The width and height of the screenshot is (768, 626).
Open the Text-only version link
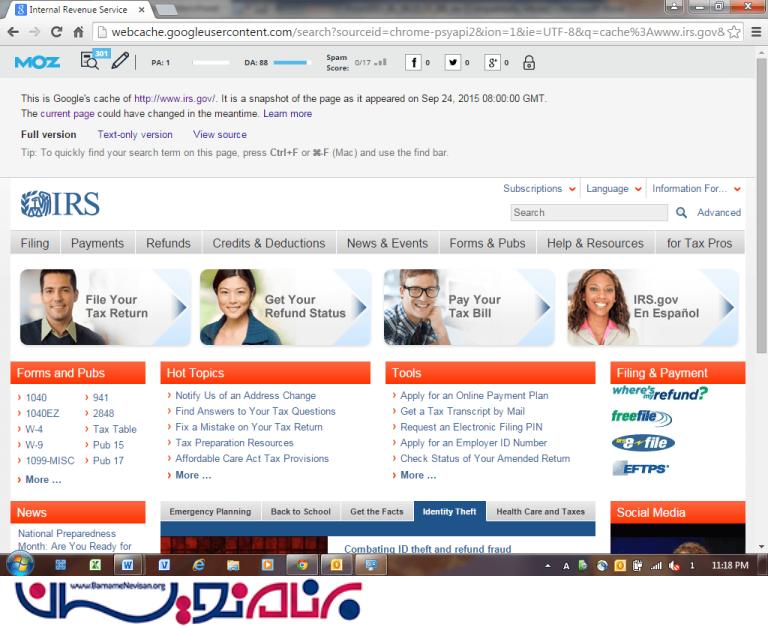point(135,134)
